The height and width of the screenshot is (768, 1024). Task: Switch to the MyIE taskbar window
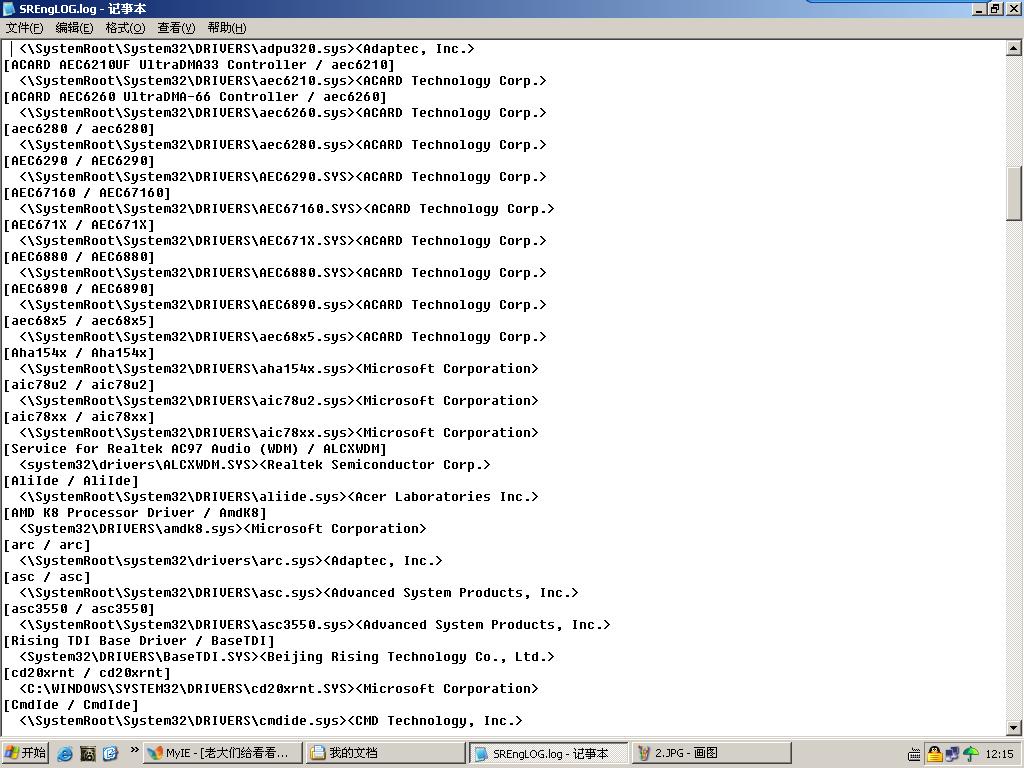coord(223,753)
